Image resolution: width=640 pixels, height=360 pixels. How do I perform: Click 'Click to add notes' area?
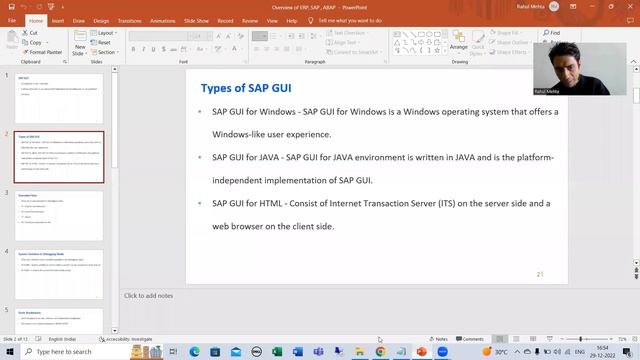149,296
